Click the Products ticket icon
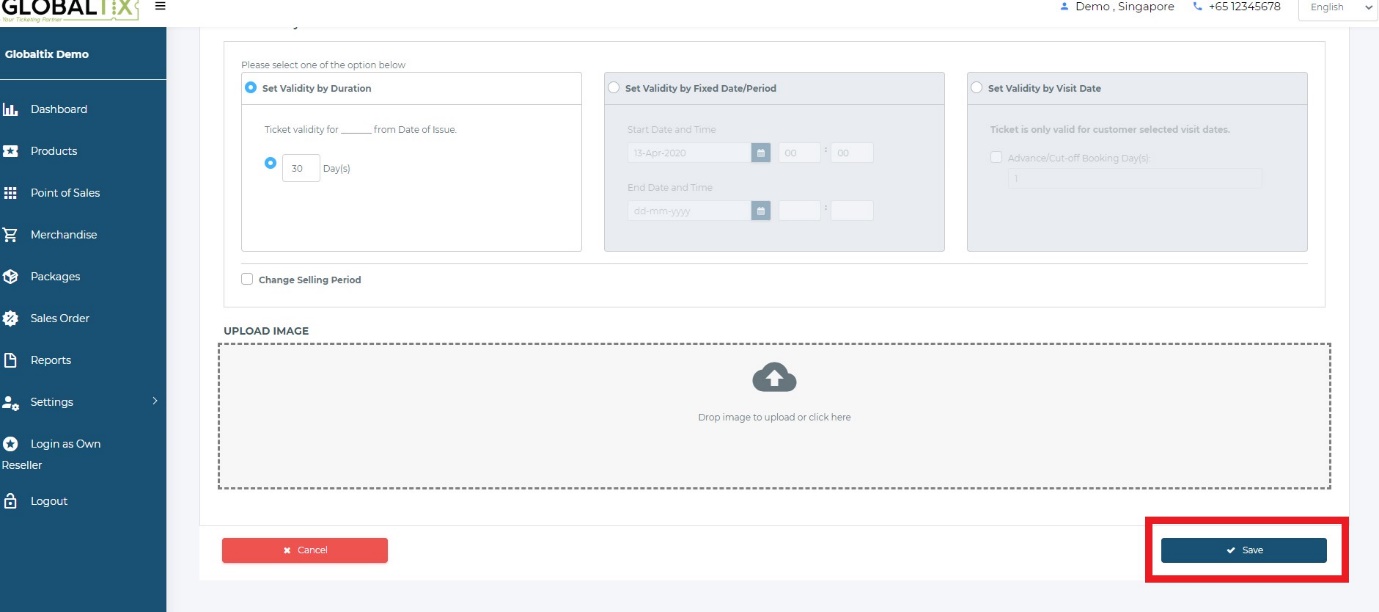 [11, 151]
